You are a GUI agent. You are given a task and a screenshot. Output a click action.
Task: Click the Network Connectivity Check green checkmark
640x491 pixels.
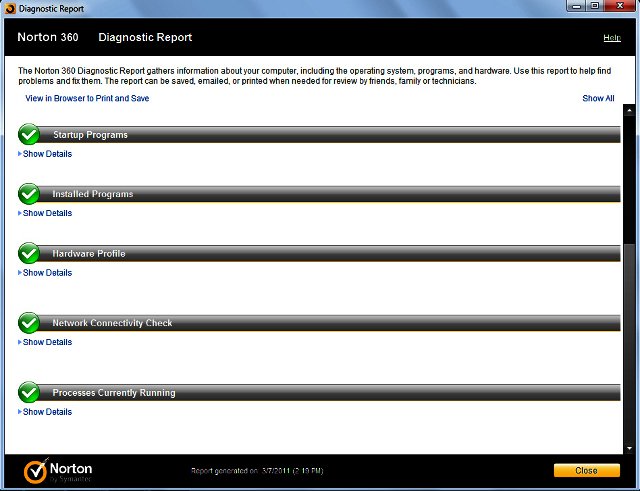pos(29,323)
